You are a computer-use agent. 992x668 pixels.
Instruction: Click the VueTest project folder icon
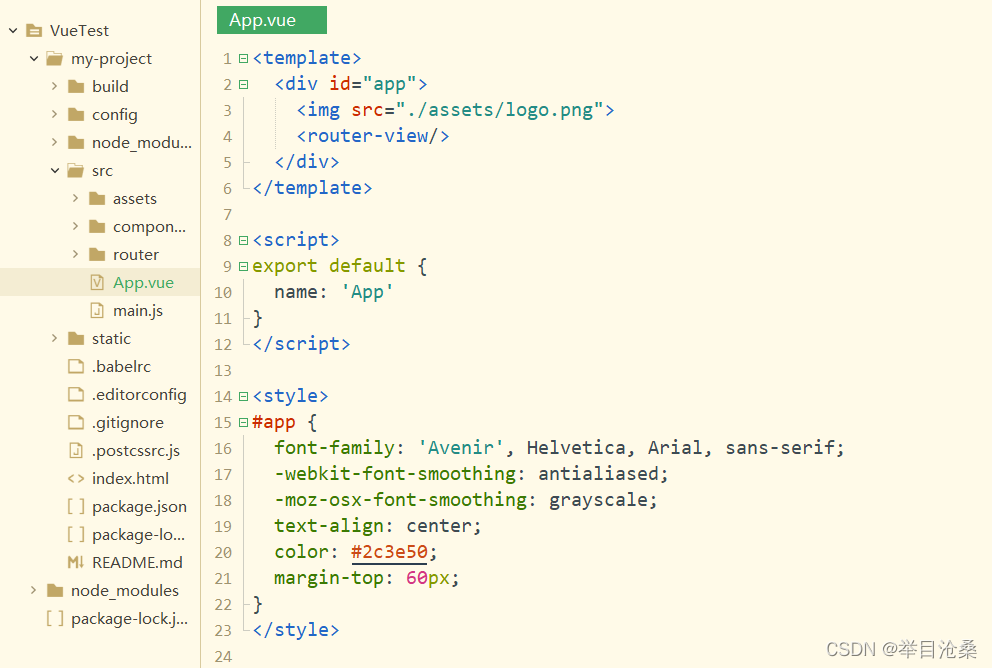click(34, 30)
